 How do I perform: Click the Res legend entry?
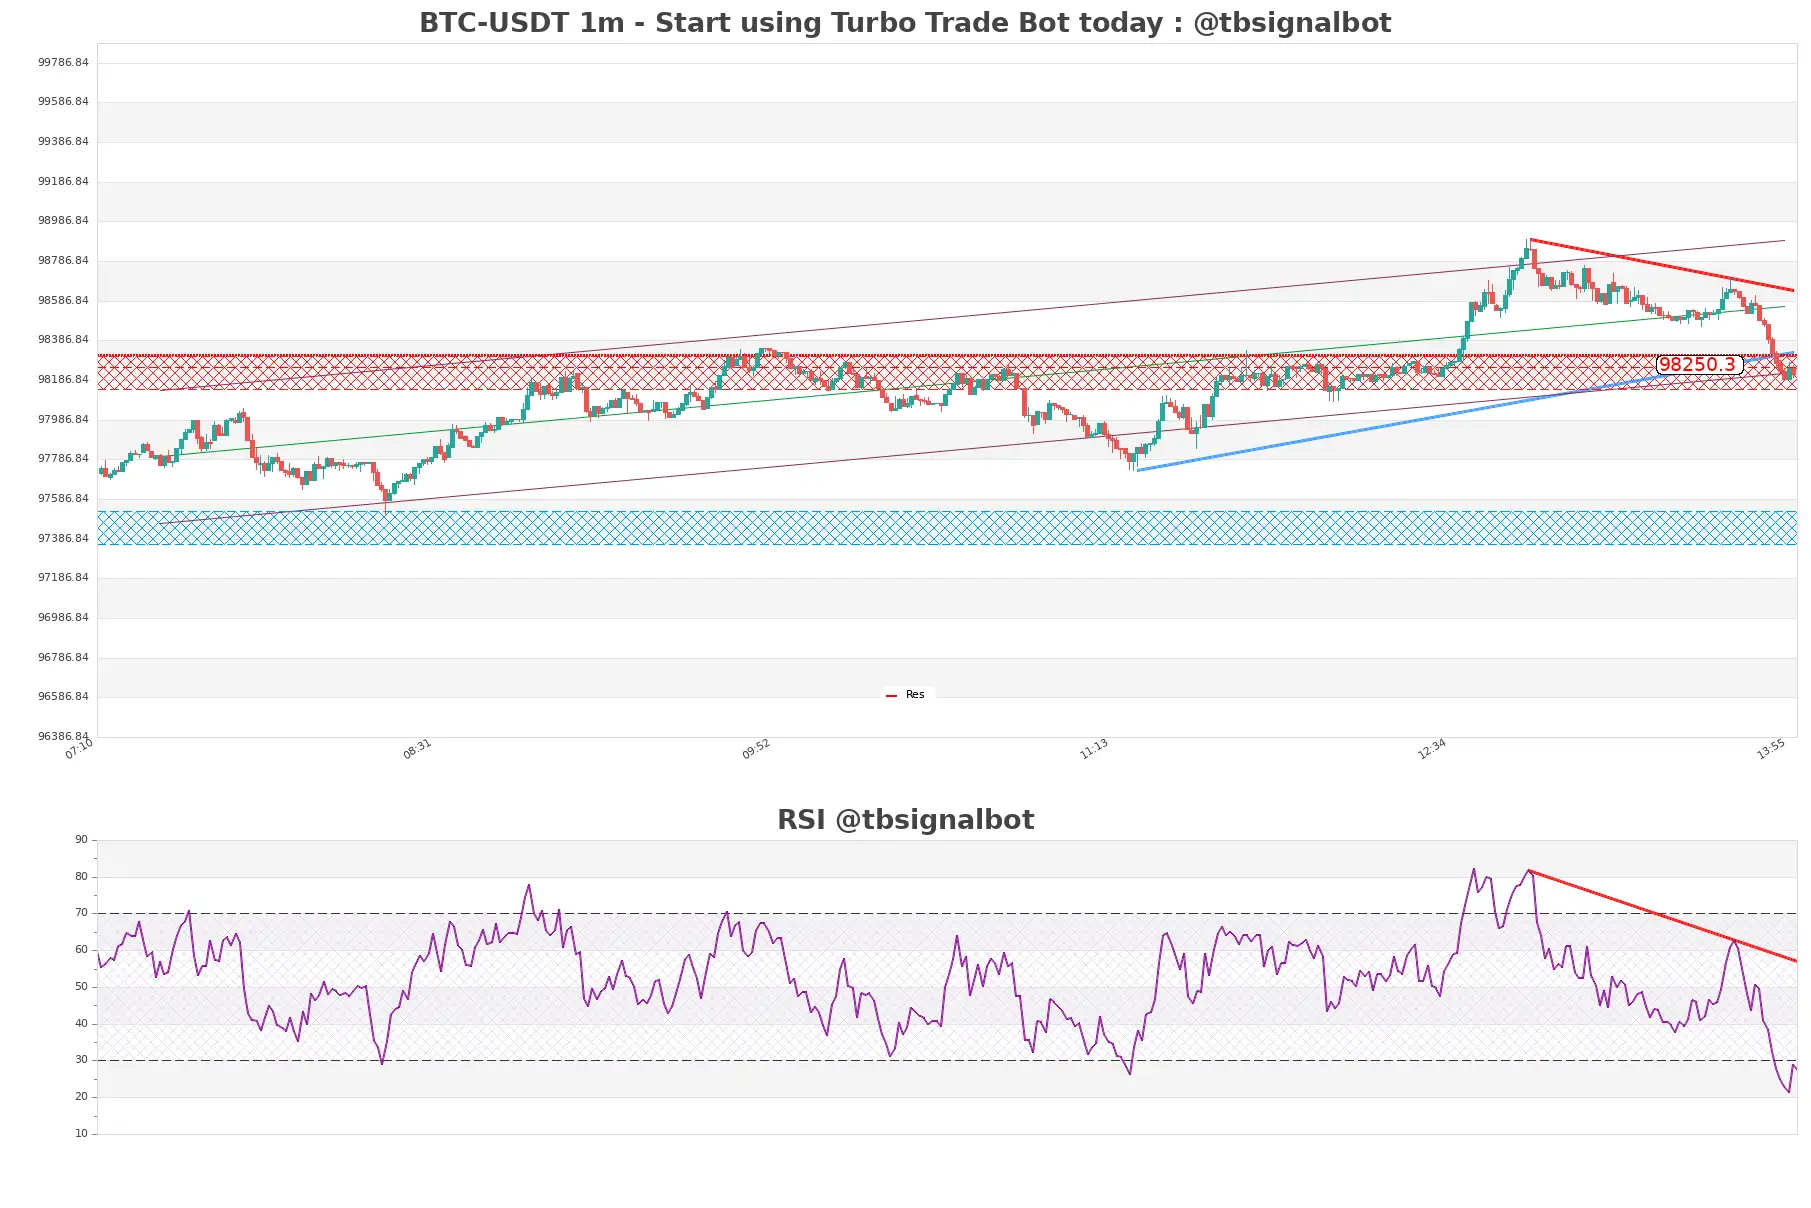(906, 694)
